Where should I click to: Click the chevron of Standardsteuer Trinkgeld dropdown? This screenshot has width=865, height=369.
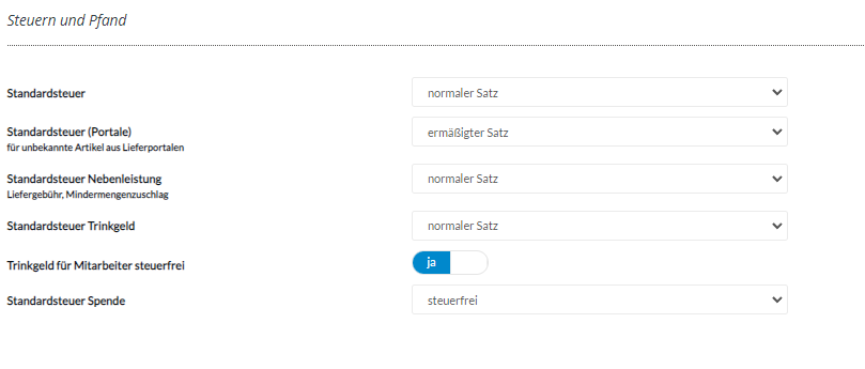(x=777, y=226)
